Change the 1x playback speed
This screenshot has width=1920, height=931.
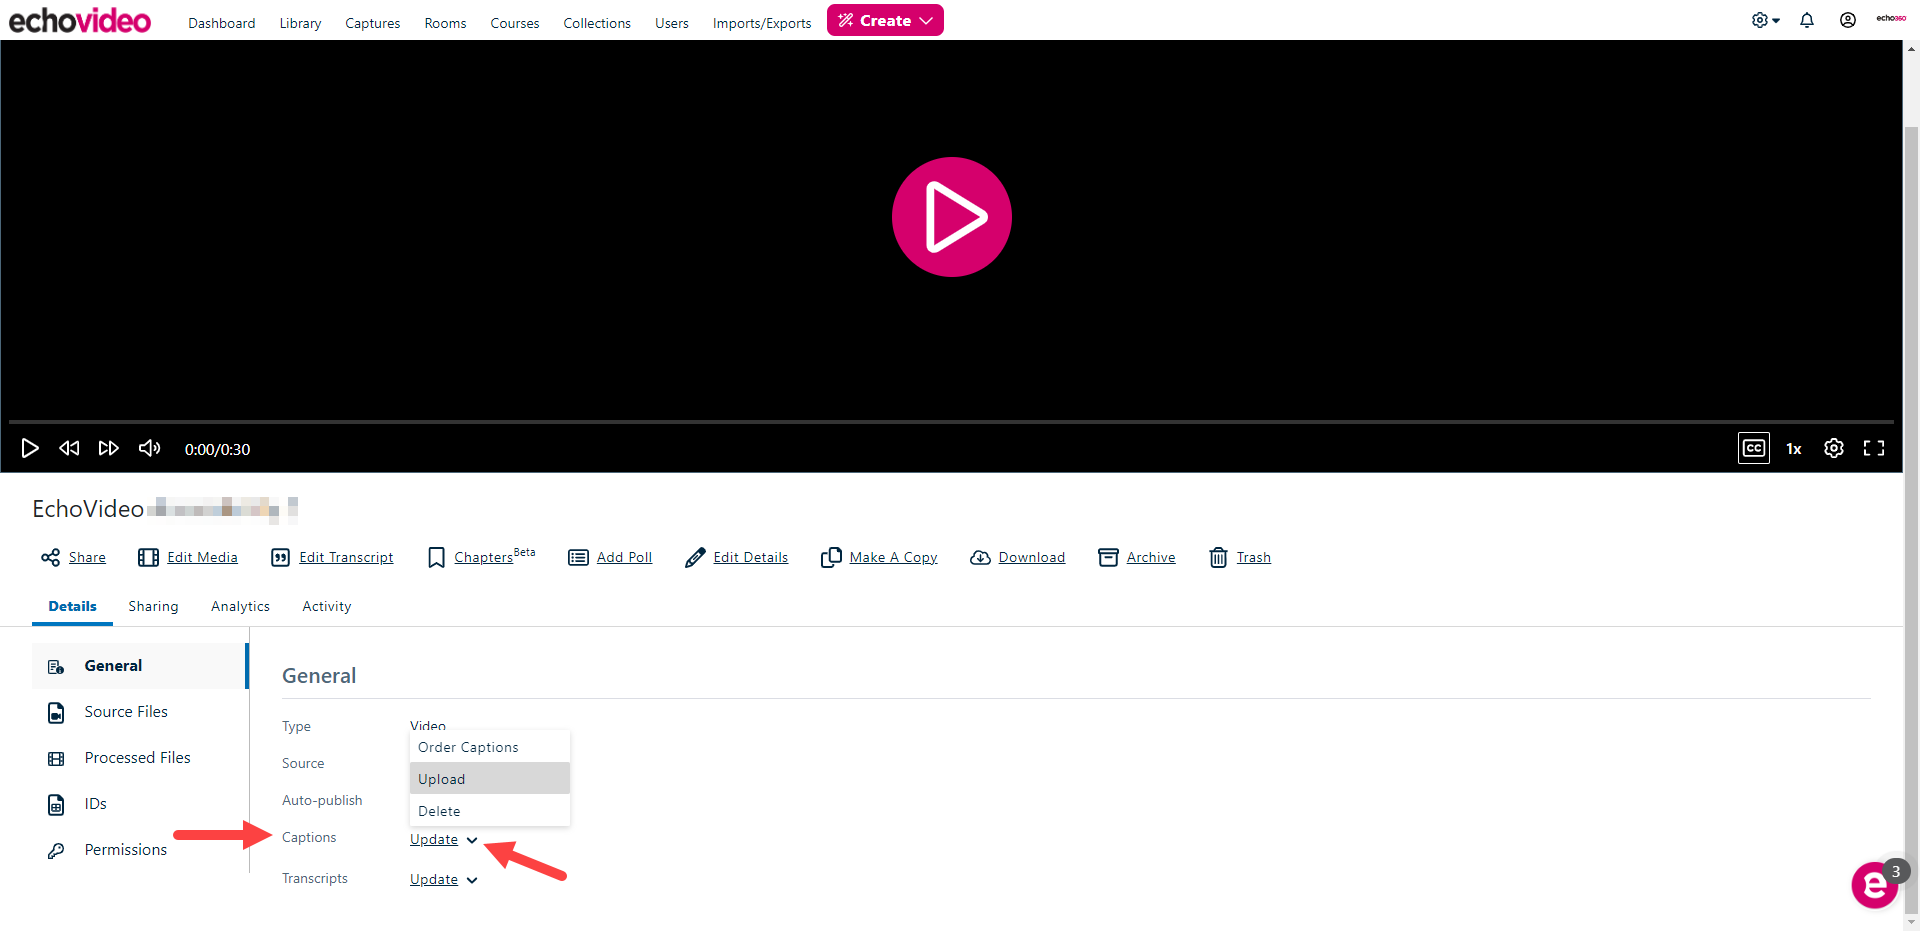pos(1794,449)
